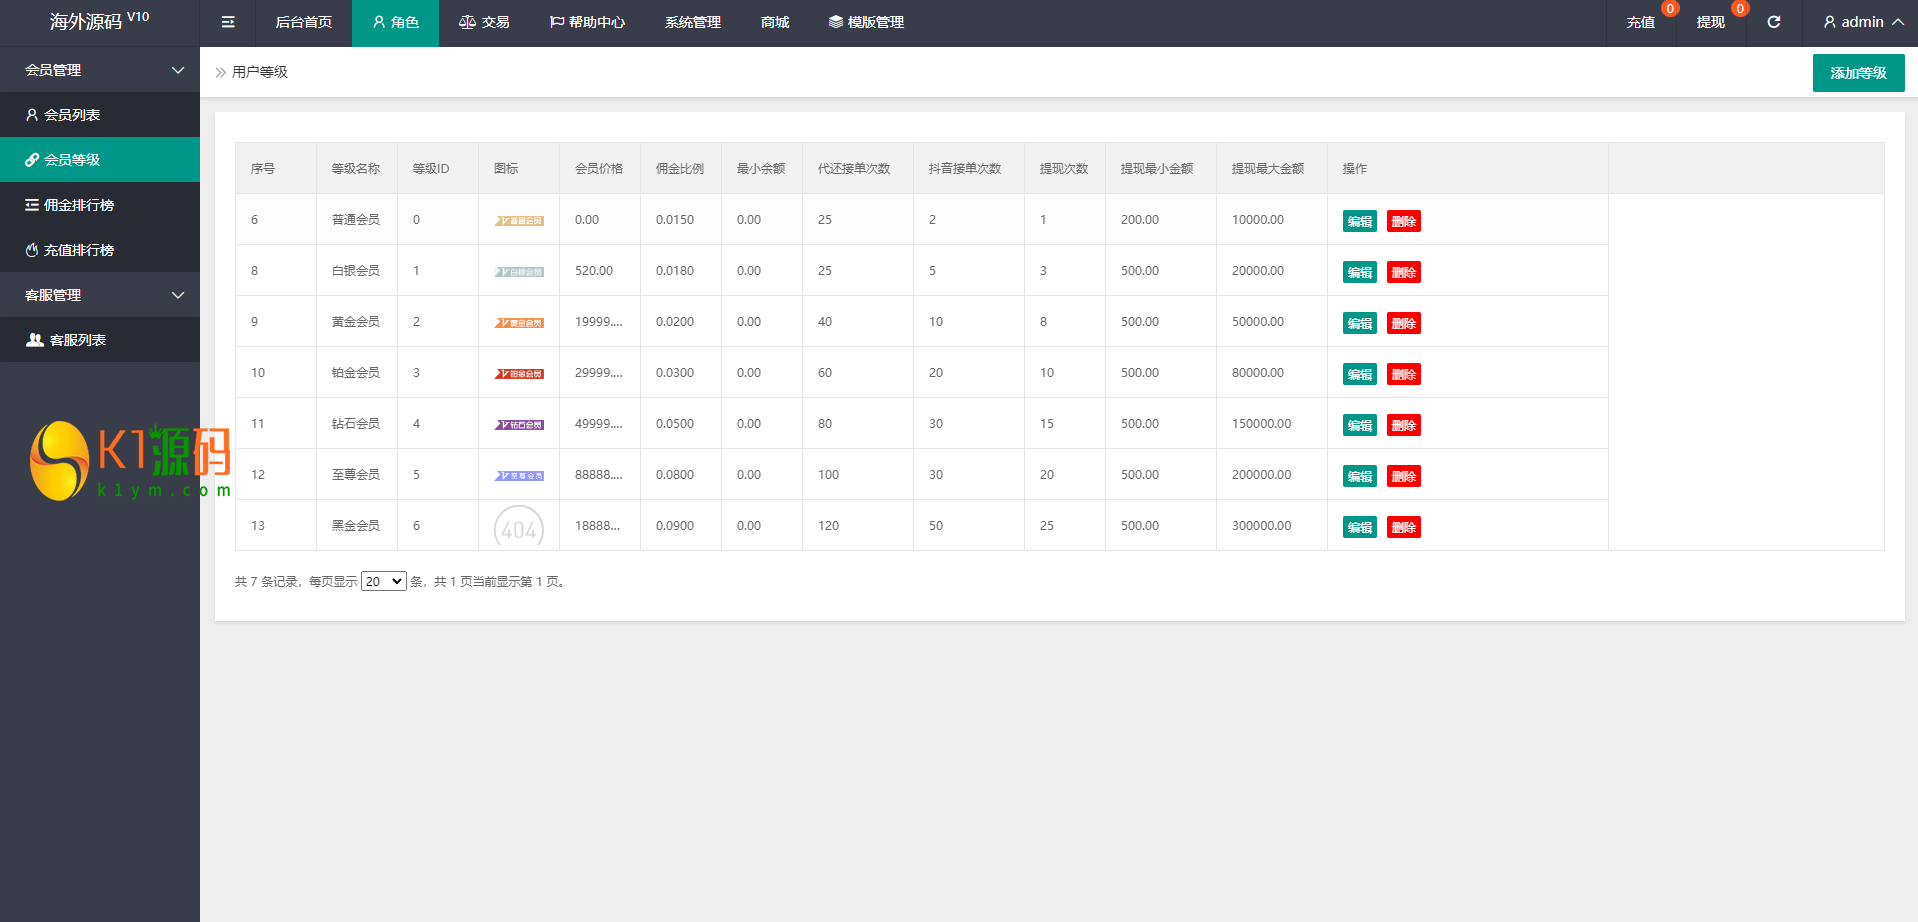1918x922 pixels.
Task: Click the 等级名称 column header
Action: coord(356,169)
